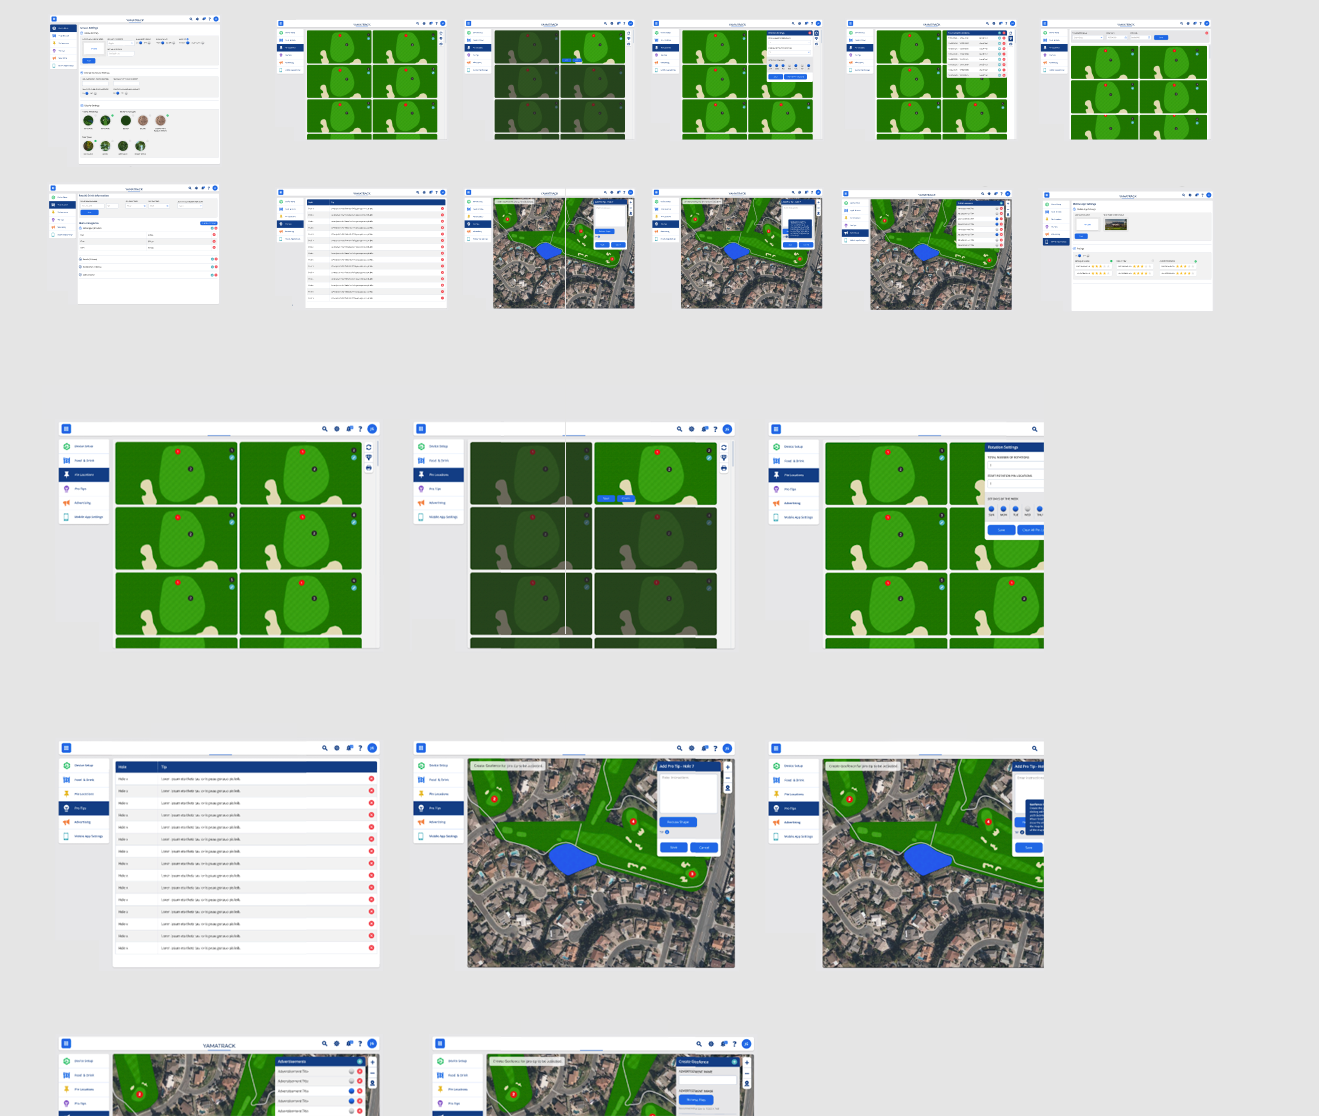
Task: Zoom in on the large Add Pro Tip - Hole 7 map
Action: click(727, 768)
